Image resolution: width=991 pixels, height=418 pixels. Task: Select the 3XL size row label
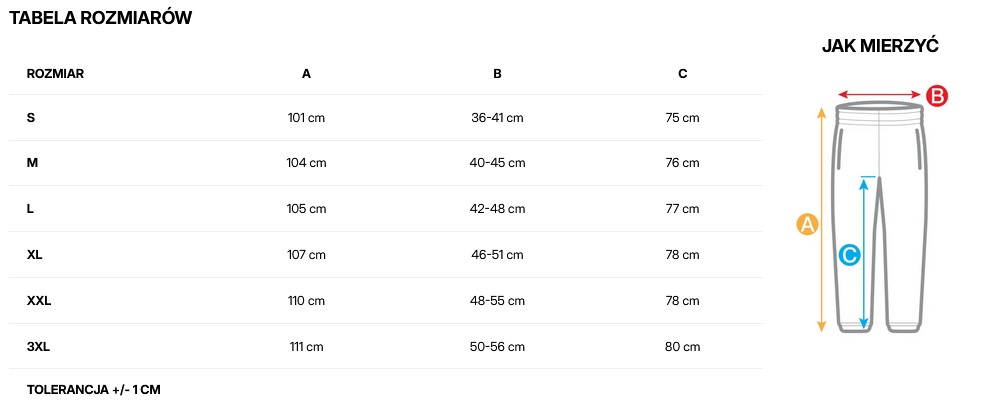[x=38, y=347]
